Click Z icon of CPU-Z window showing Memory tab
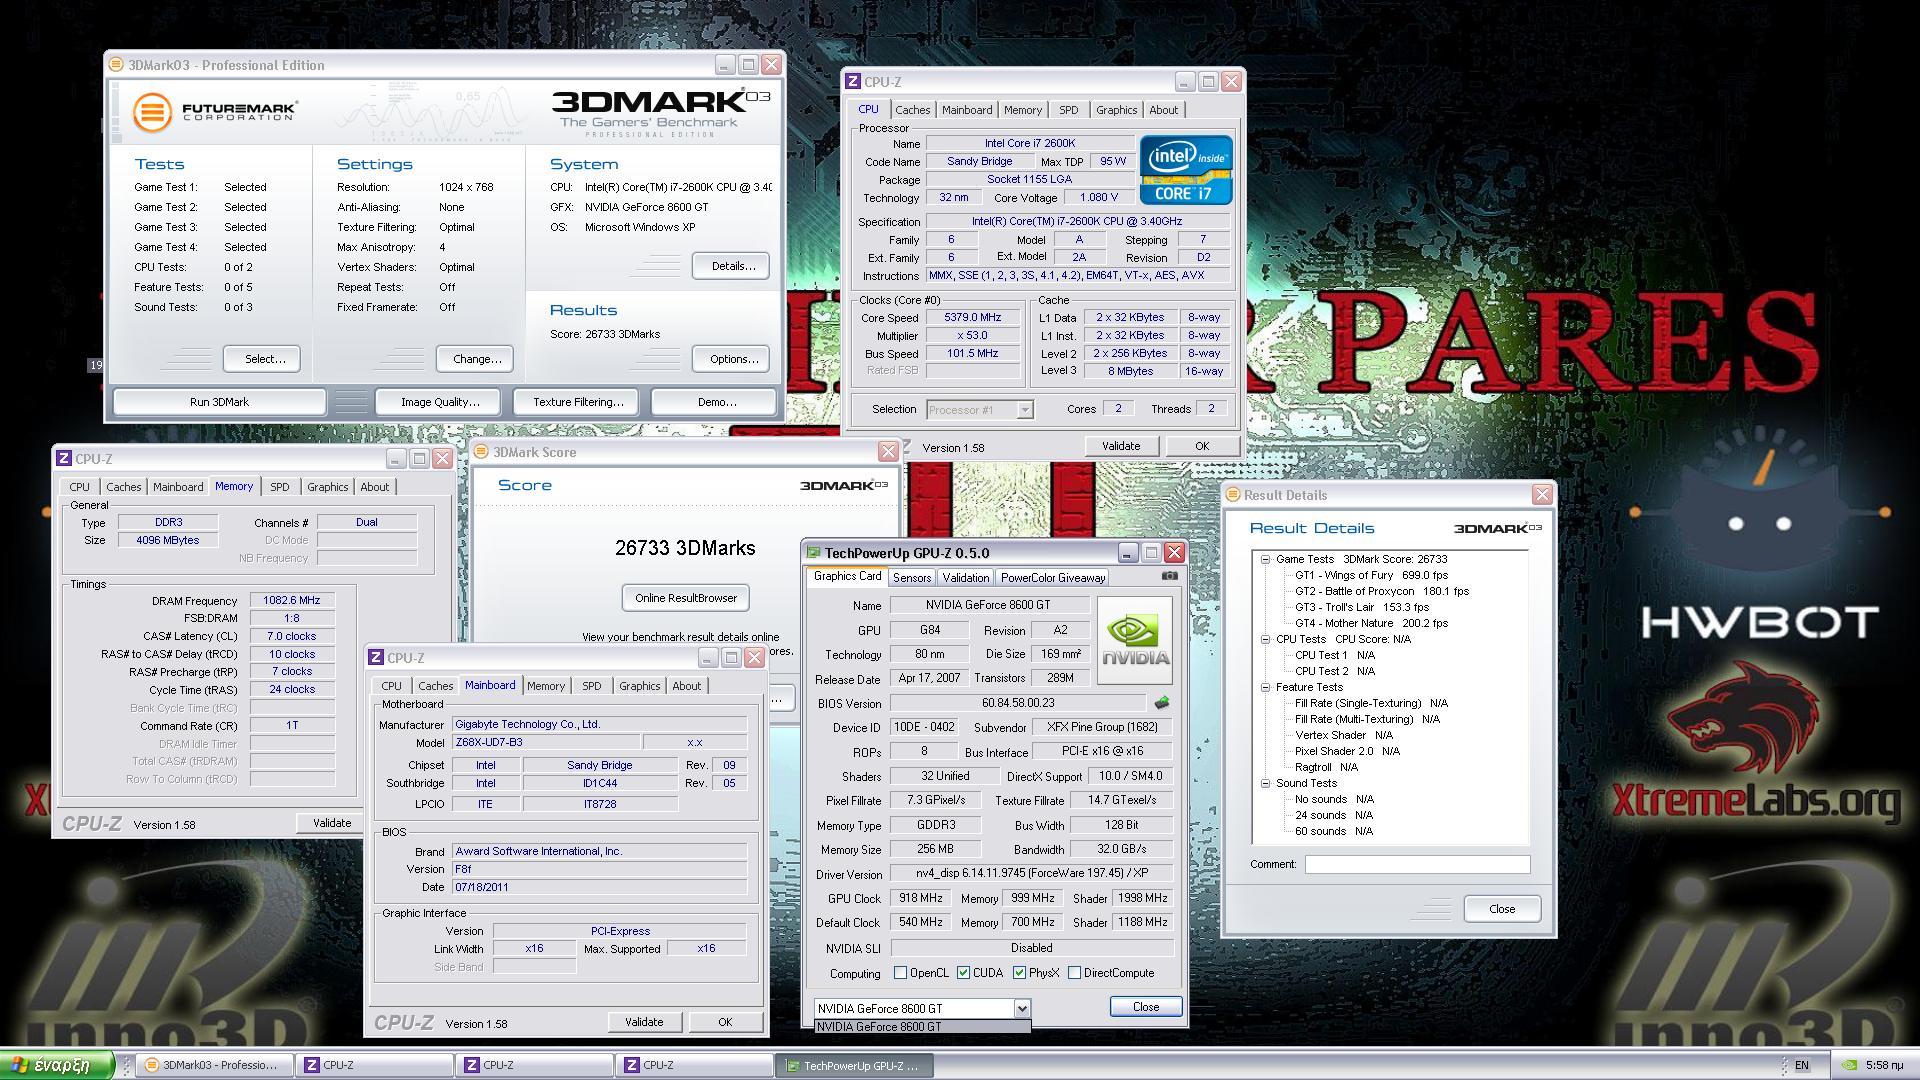 pos(64,459)
